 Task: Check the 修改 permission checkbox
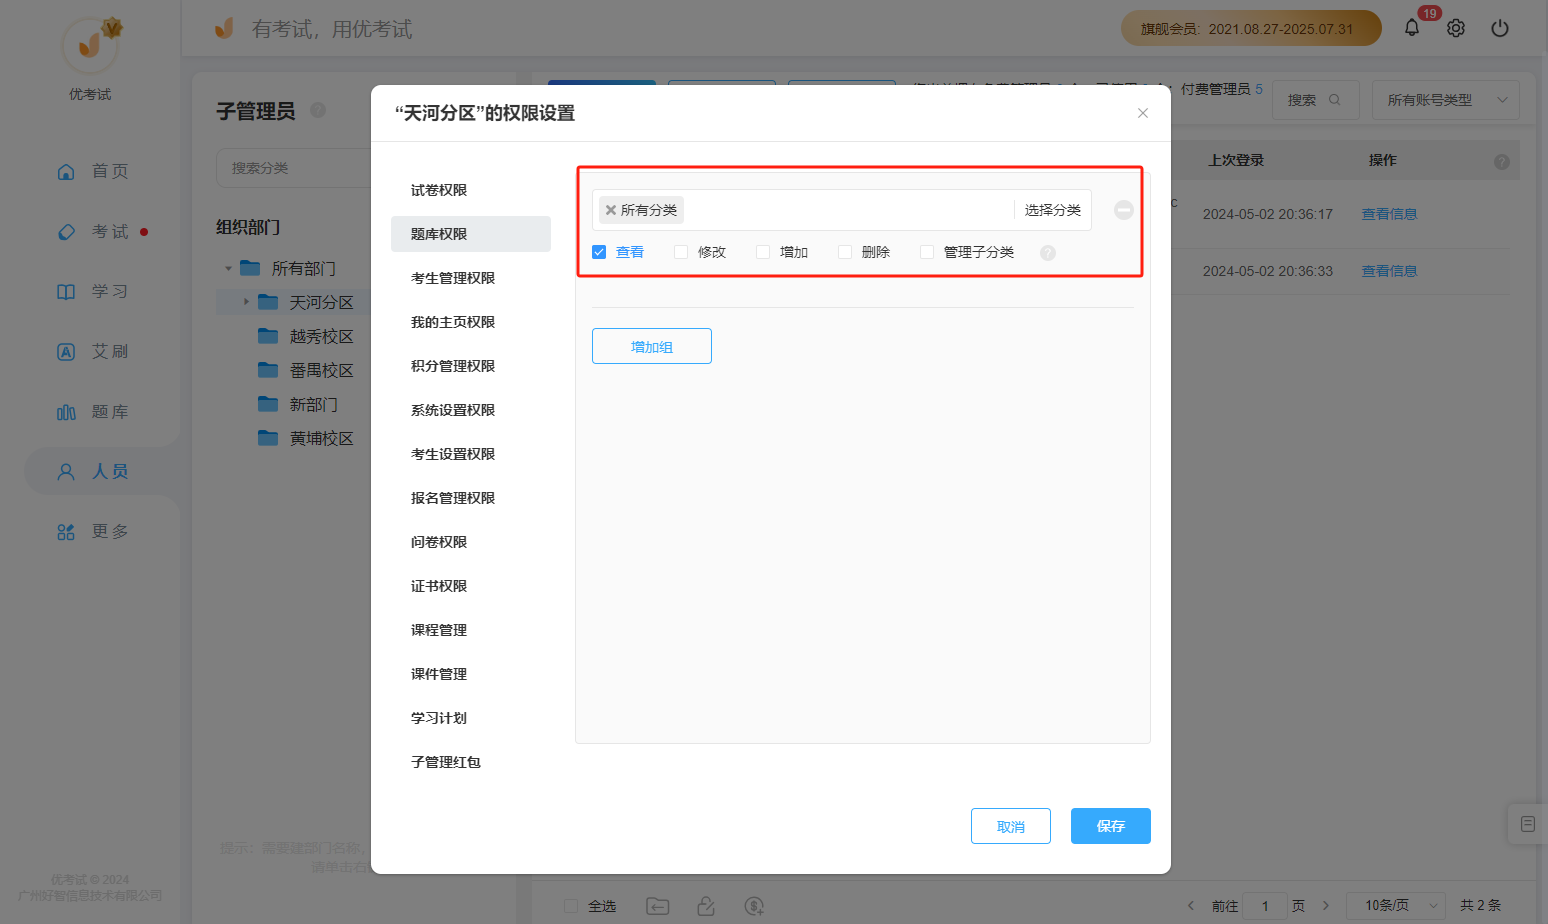[681, 252]
